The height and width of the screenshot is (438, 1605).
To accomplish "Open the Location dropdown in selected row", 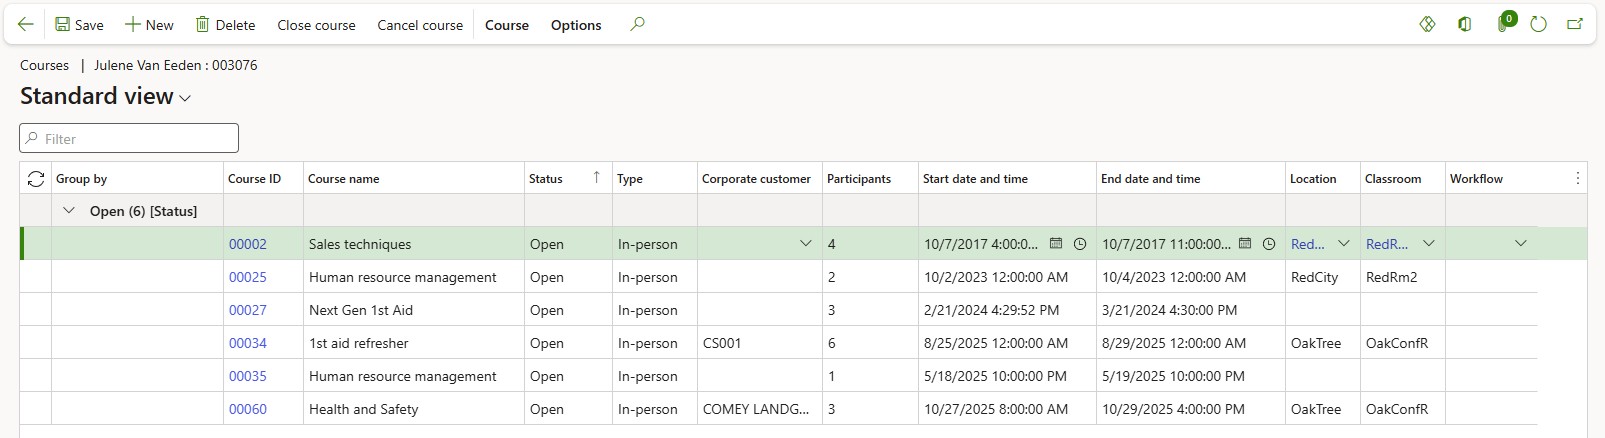I will 1343,244.
